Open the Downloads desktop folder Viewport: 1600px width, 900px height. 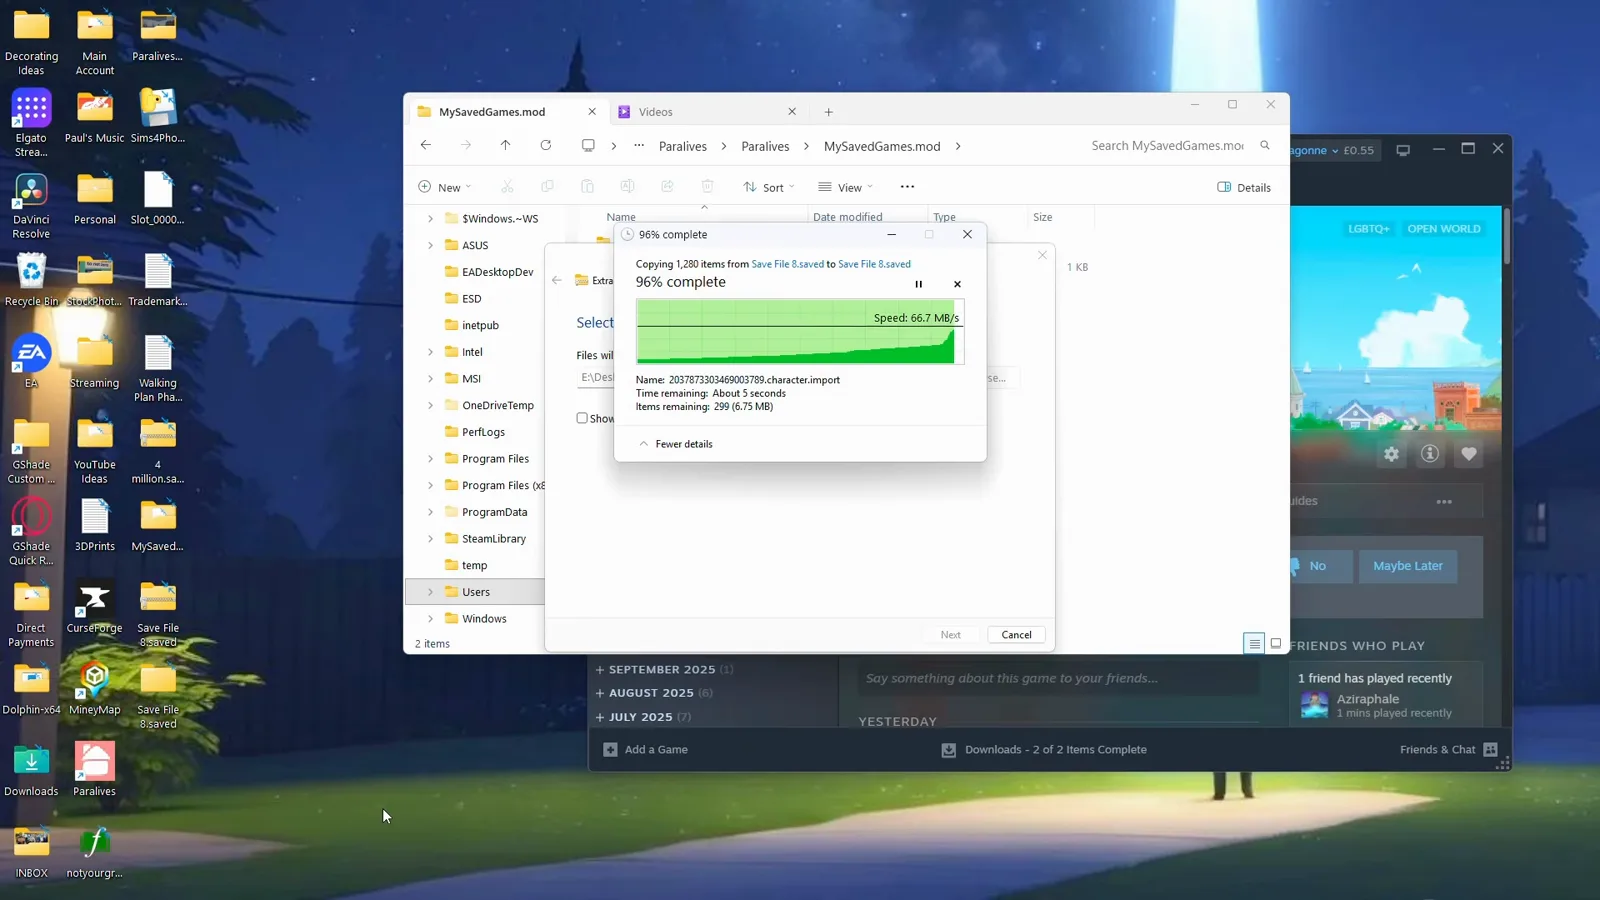31,770
